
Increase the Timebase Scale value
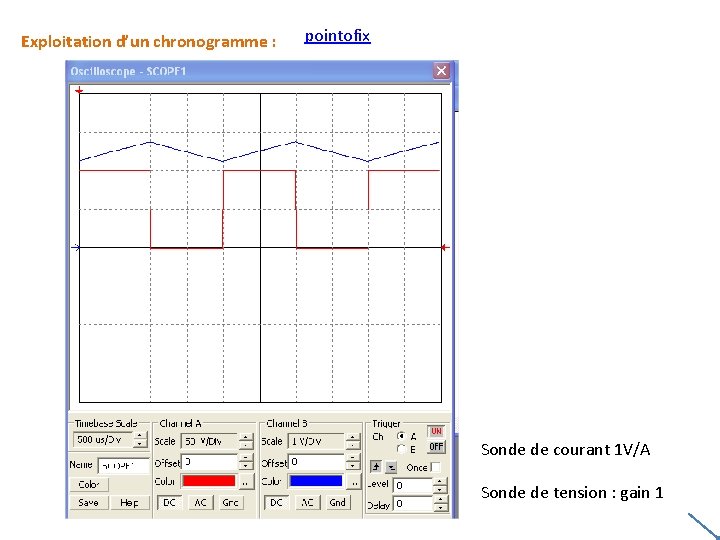[140, 435]
